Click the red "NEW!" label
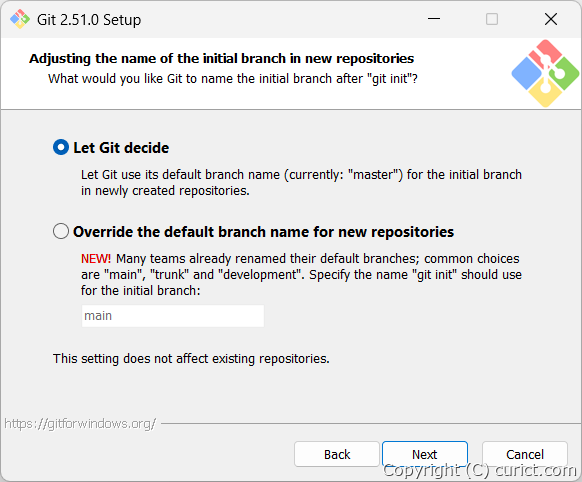Viewport: 582px width, 482px height. pos(96,258)
